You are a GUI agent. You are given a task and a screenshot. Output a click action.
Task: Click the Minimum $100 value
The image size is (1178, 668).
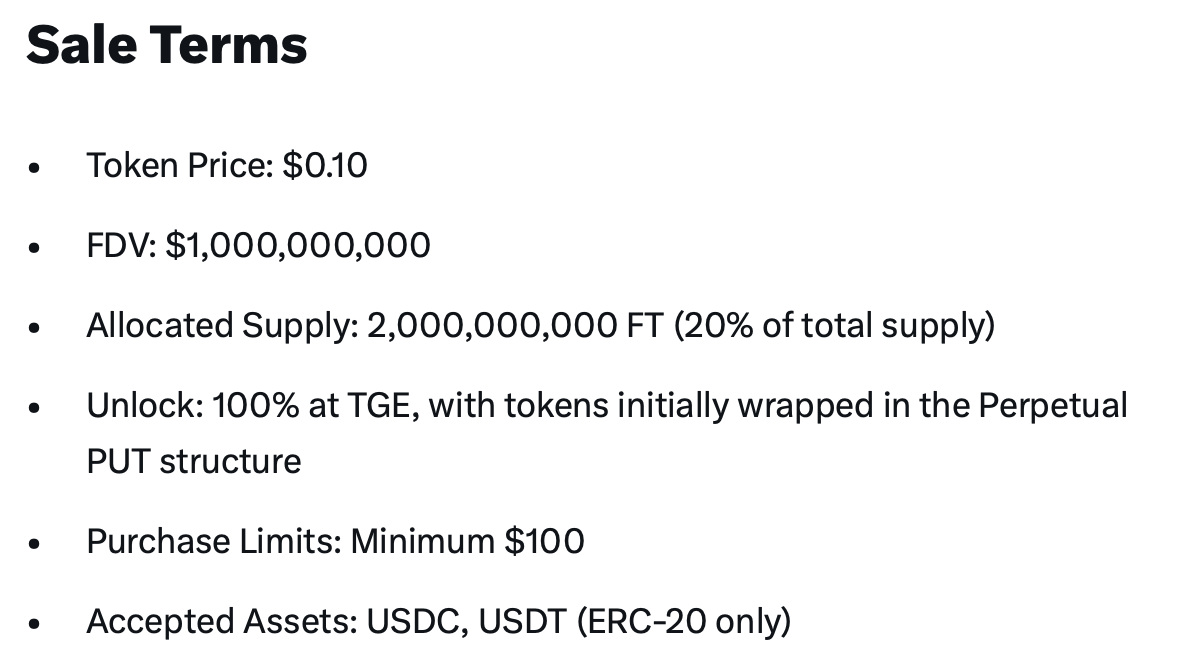click(467, 541)
